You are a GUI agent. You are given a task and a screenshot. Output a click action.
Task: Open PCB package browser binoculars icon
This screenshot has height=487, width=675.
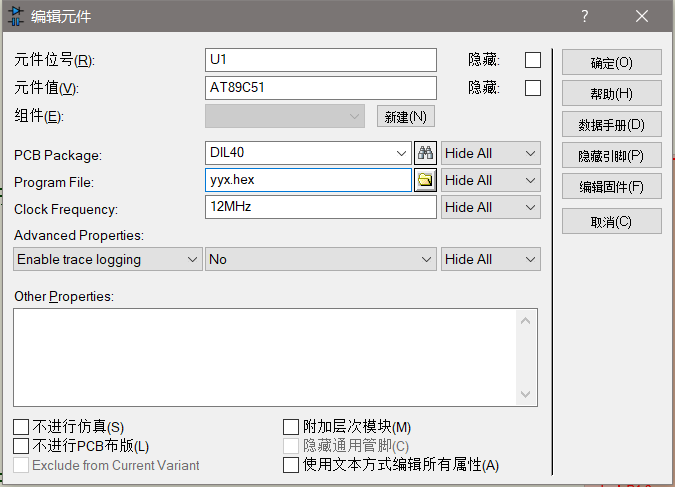tap(425, 153)
